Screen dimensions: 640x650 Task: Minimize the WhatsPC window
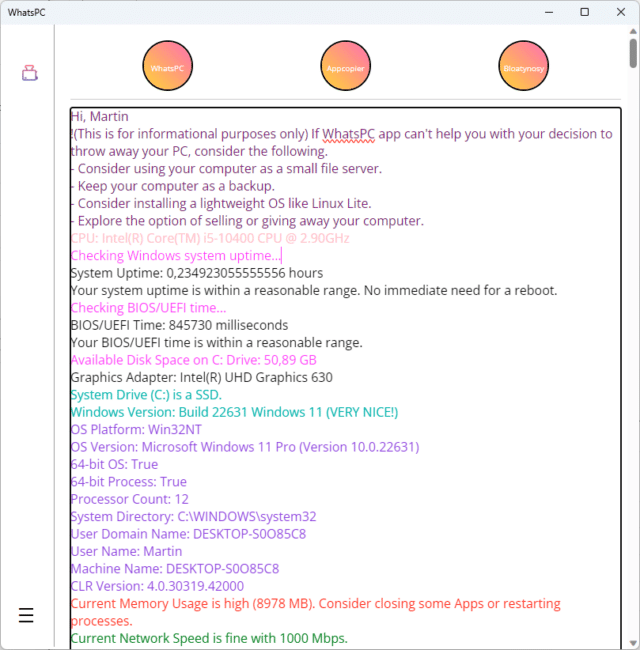tap(549, 12)
